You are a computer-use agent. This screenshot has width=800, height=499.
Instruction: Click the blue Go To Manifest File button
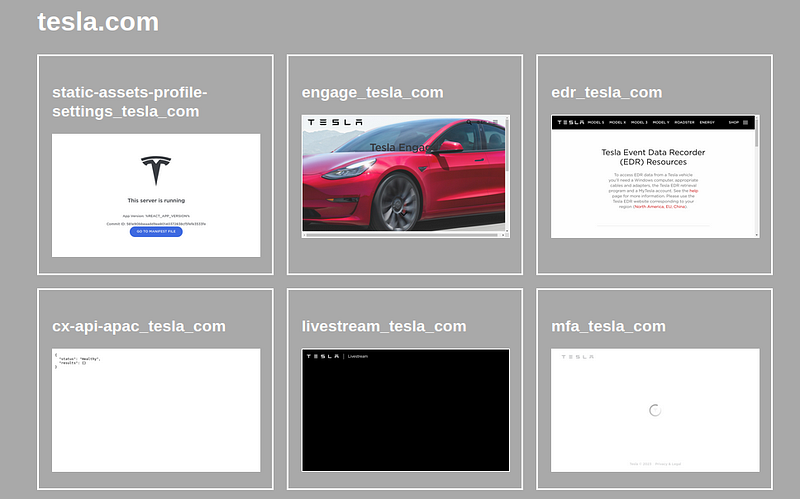[x=156, y=232]
